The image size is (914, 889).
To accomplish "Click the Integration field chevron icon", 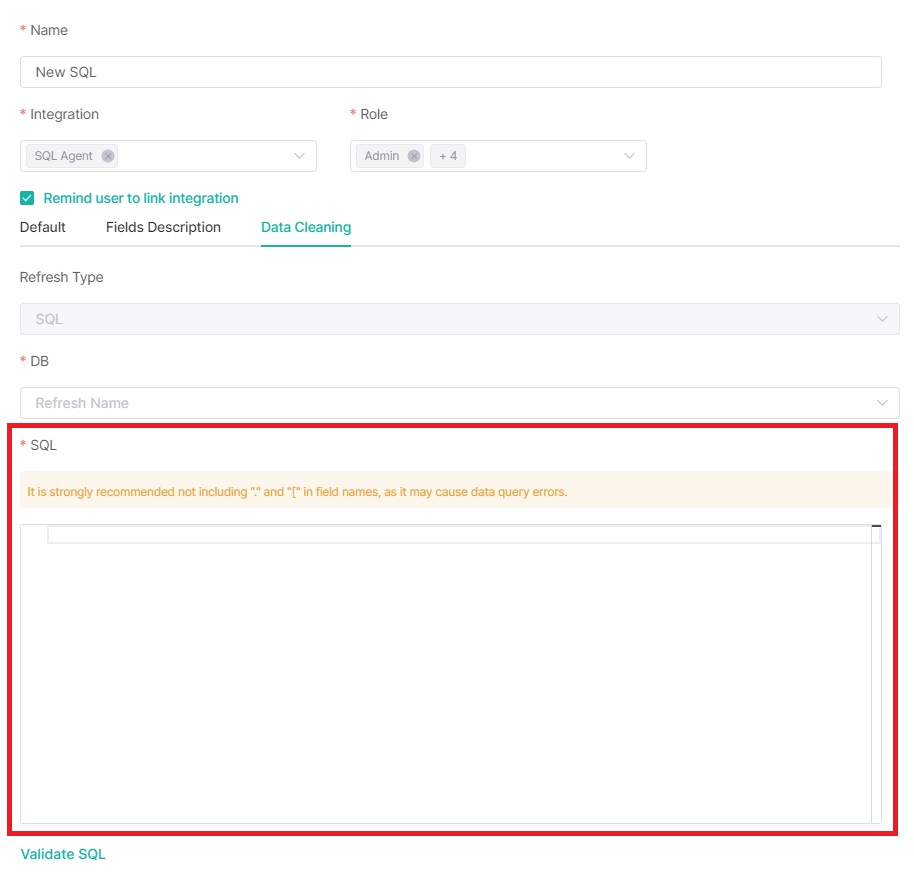I will point(299,156).
